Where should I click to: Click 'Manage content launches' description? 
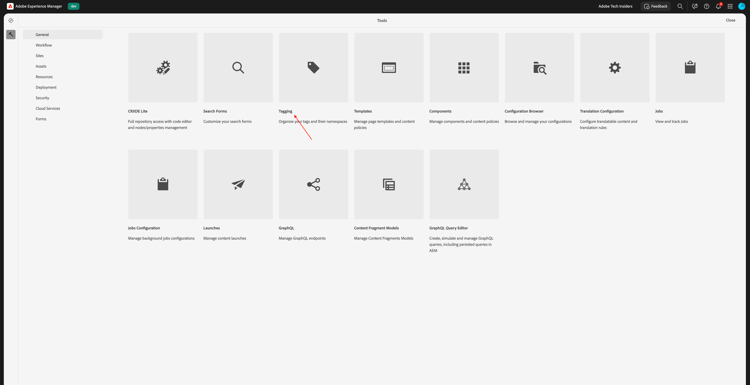click(225, 238)
